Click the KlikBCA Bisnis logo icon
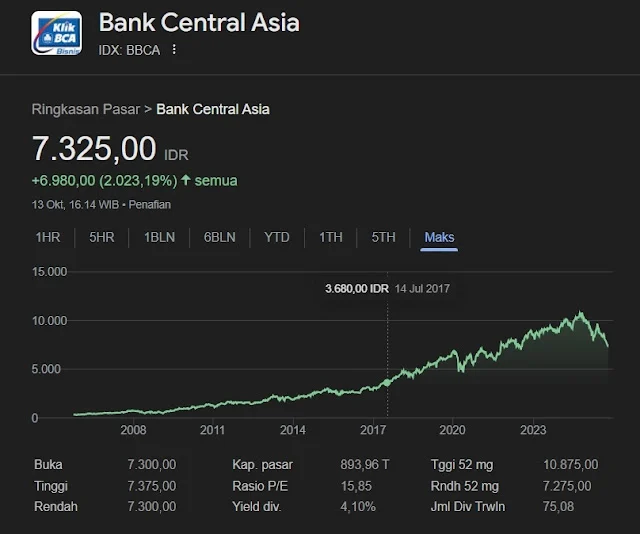Image resolution: width=640 pixels, height=534 pixels. (x=57, y=36)
